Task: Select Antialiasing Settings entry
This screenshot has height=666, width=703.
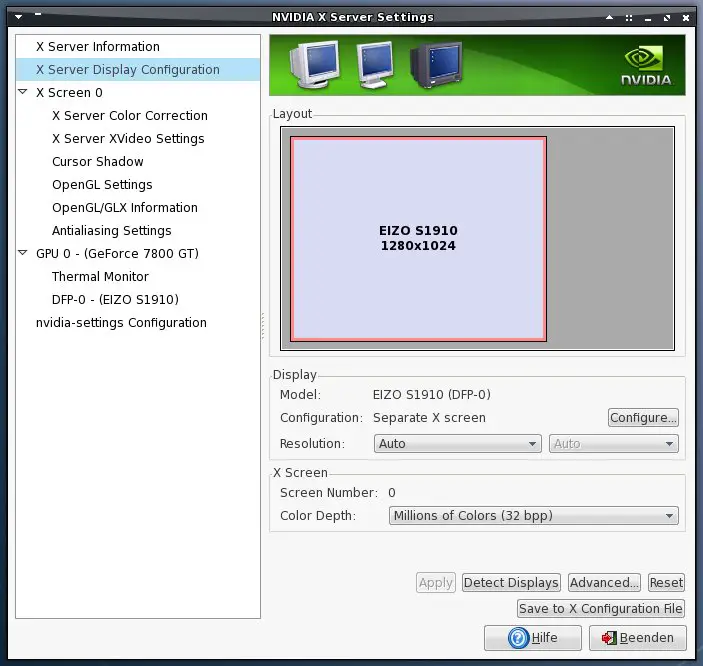Action: click(112, 231)
